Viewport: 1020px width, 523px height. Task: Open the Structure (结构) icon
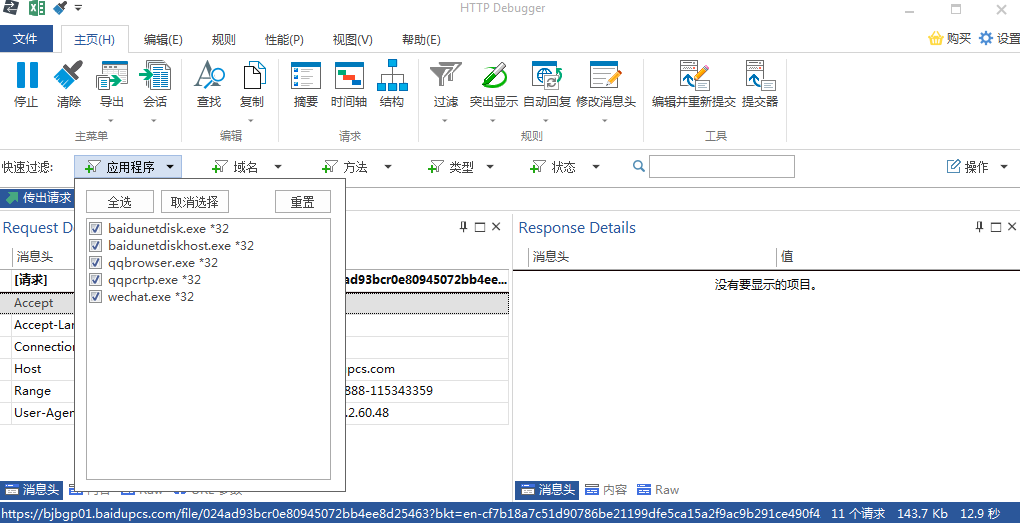point(392,75)
